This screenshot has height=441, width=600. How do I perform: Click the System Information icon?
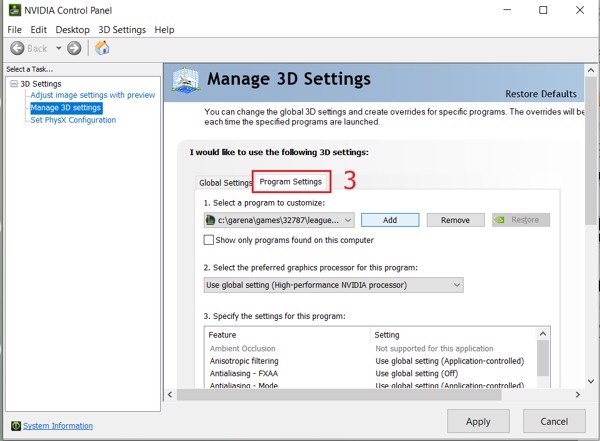click(x=16, y=426)
